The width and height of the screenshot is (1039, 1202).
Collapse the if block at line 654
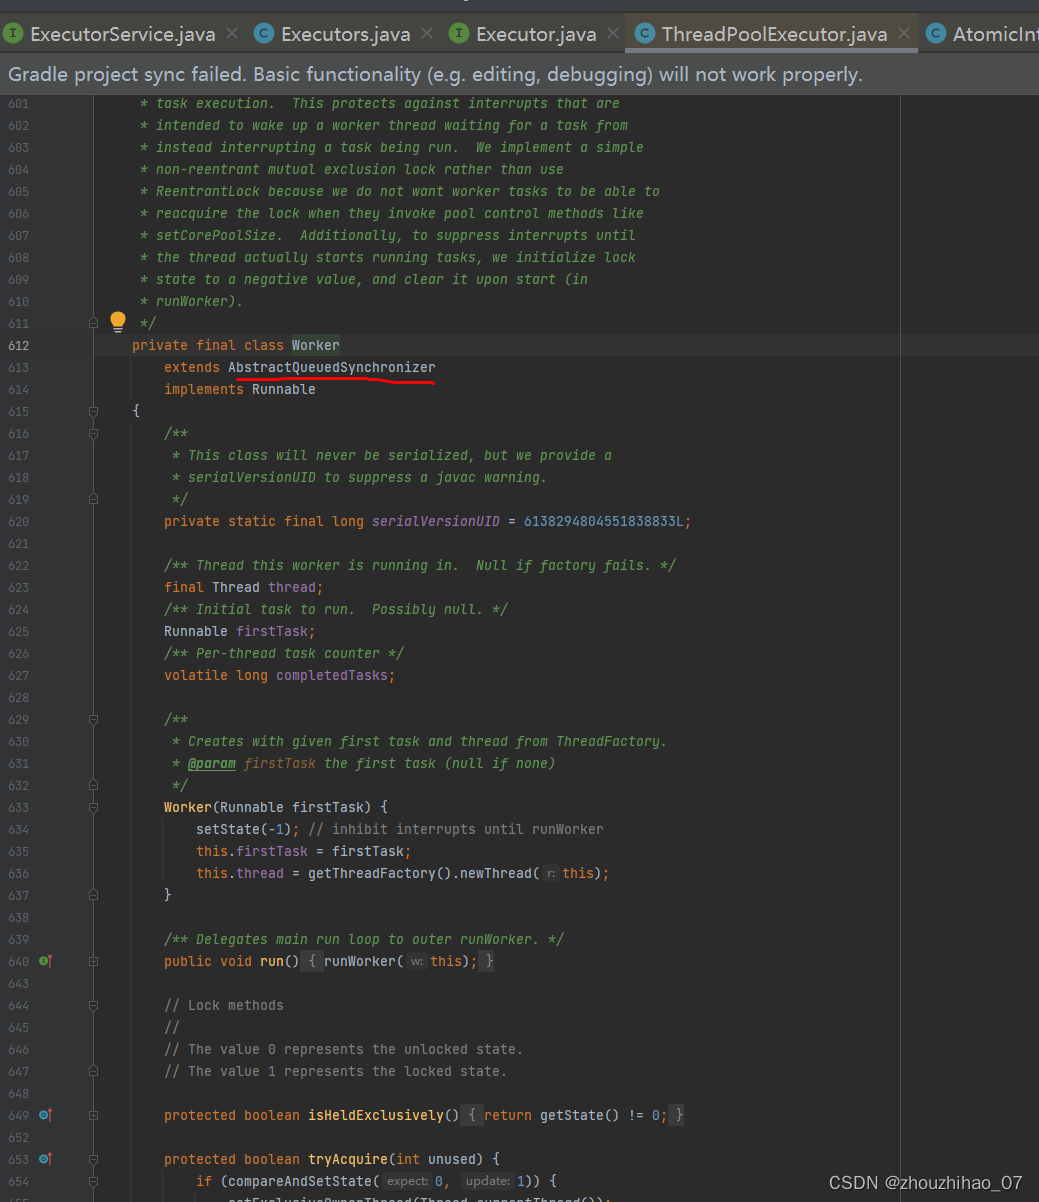93,1181
